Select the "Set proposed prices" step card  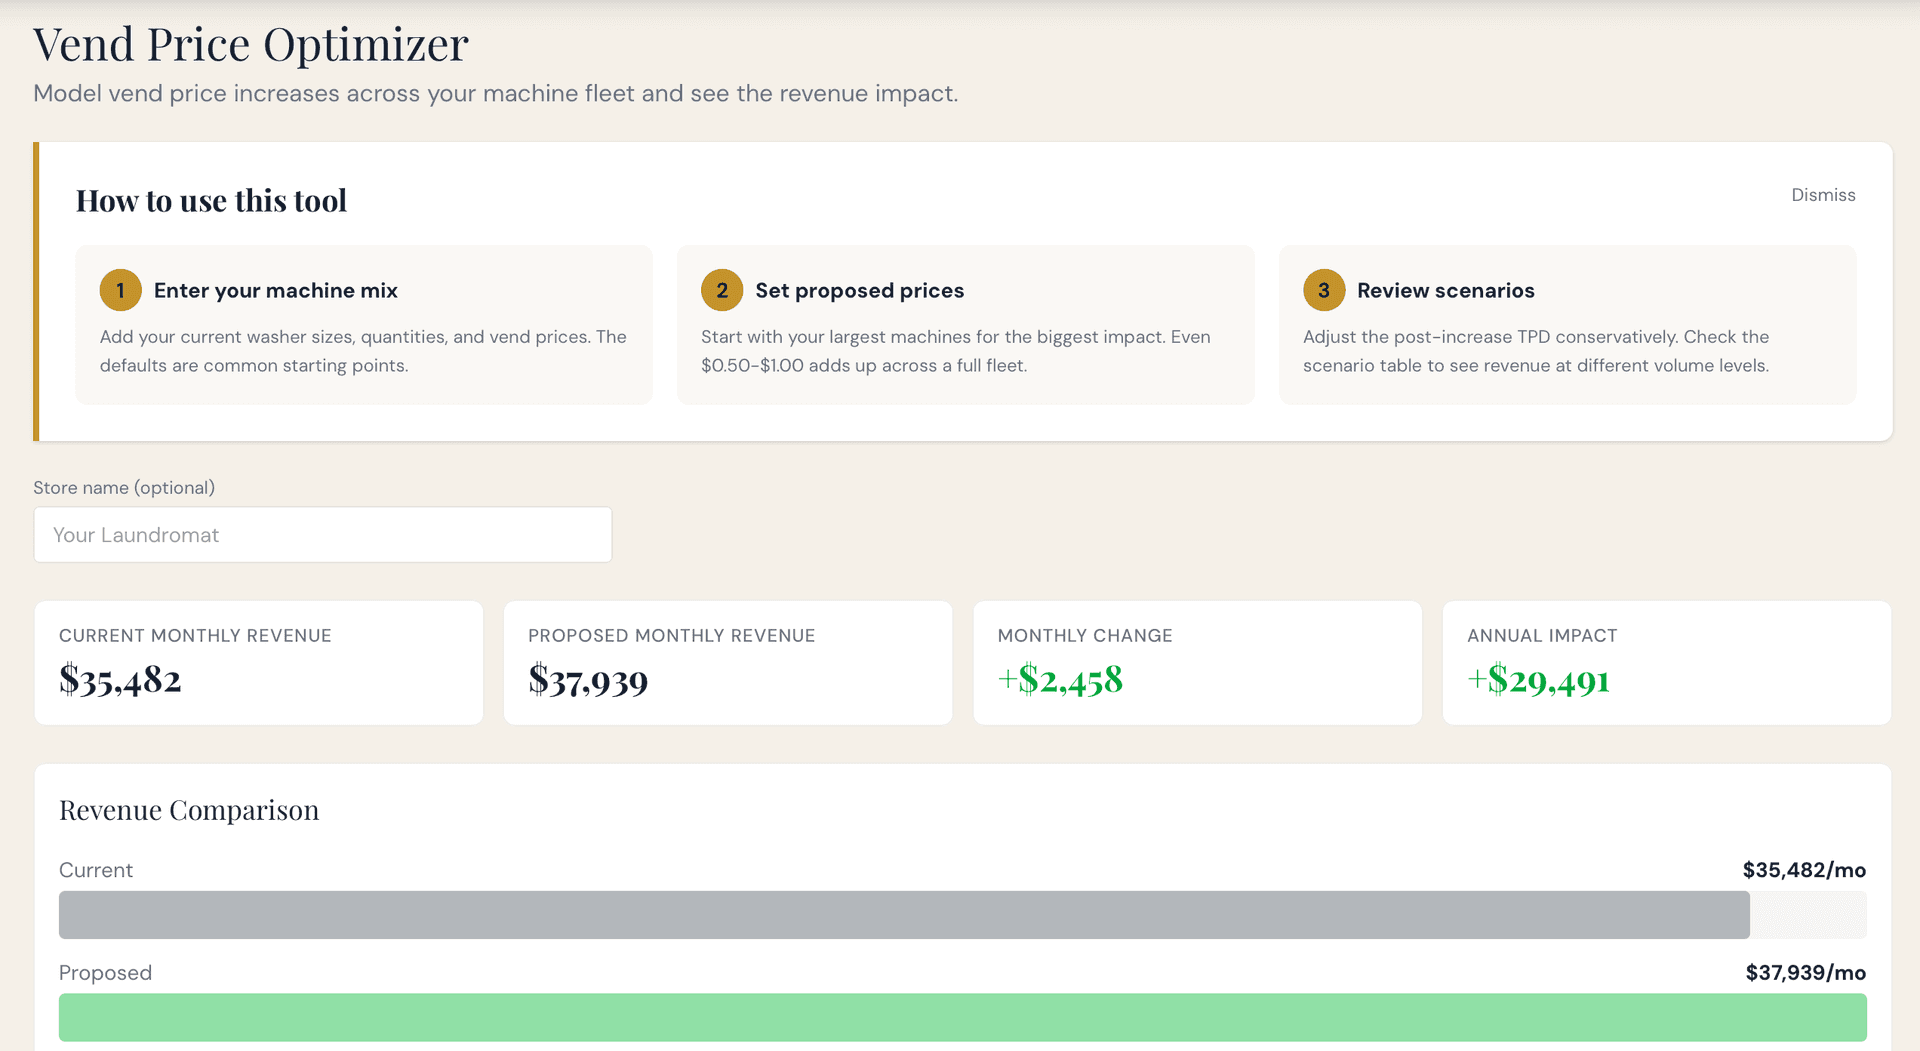coord(966,325)
